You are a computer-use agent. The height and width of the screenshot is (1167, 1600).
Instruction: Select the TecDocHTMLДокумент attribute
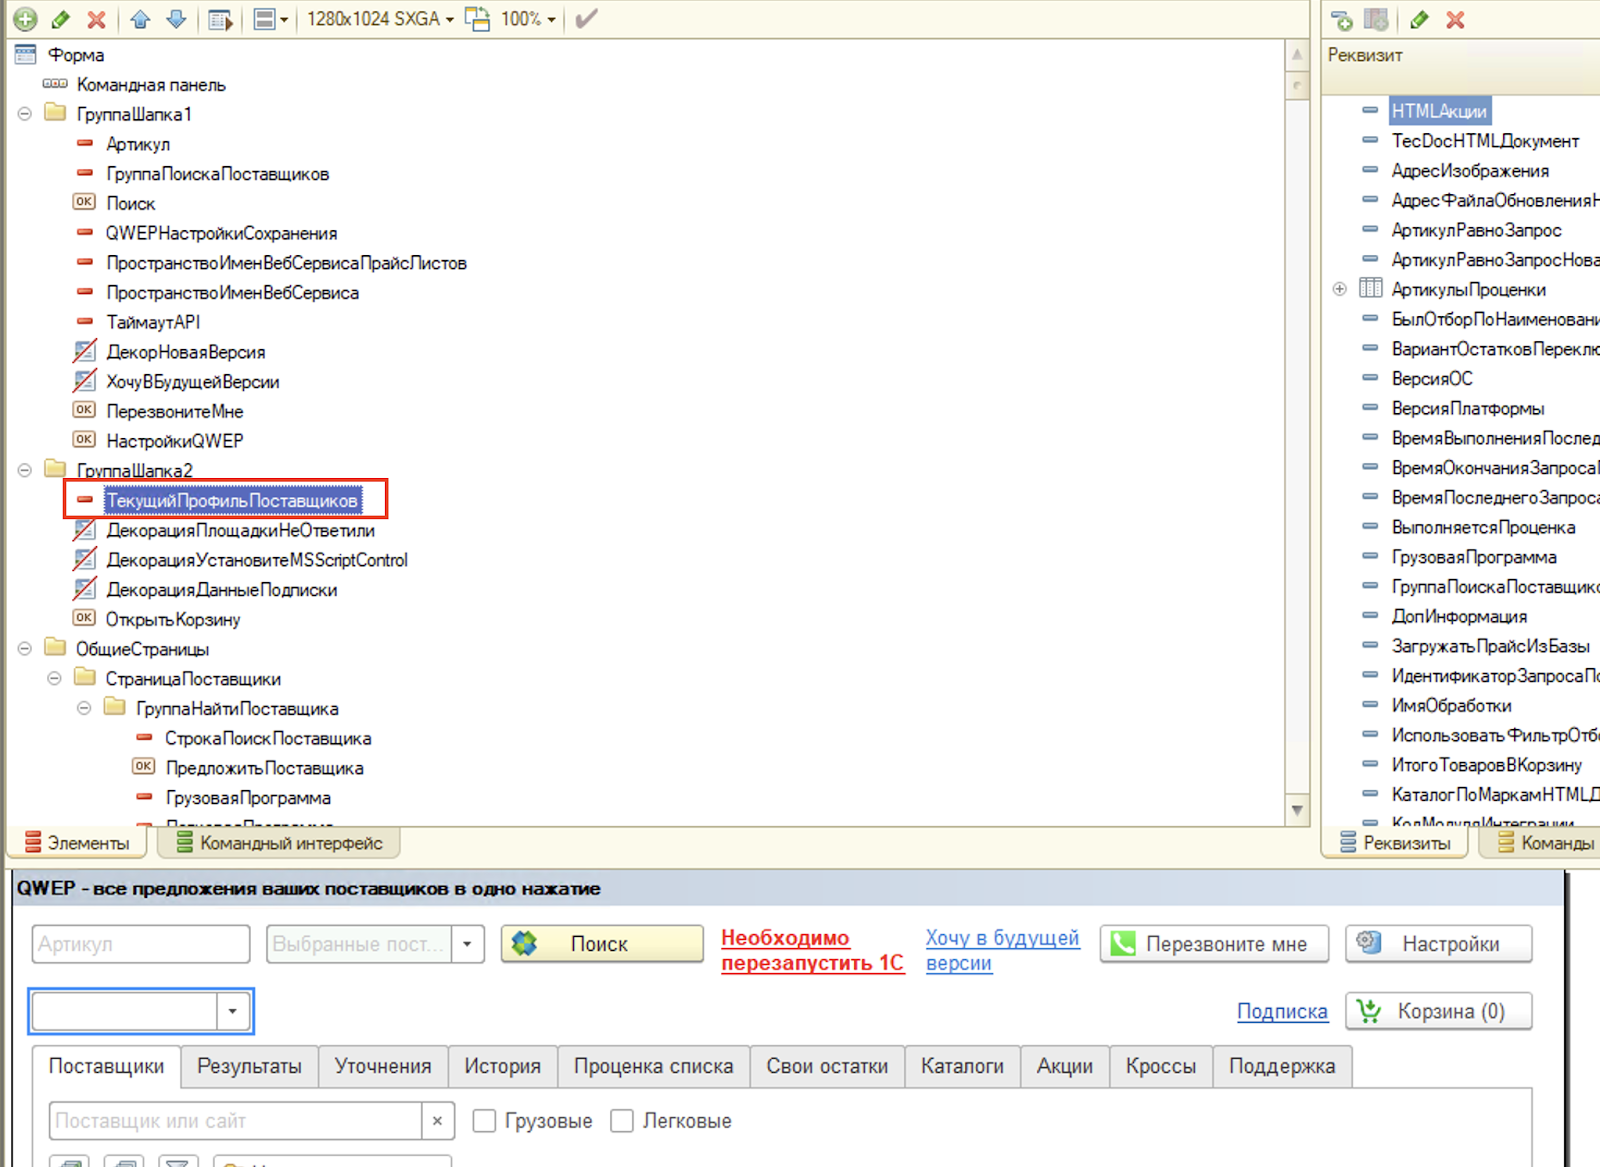click(1486, 141)
